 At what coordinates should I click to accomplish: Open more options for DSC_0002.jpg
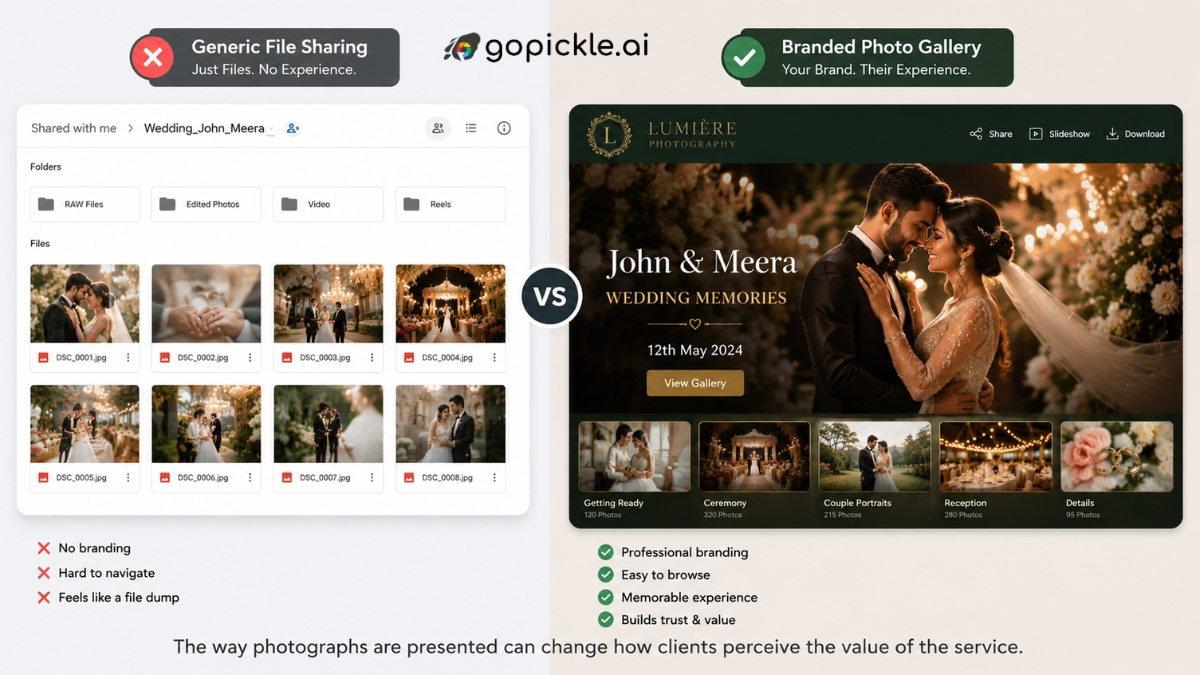(250, 358)
